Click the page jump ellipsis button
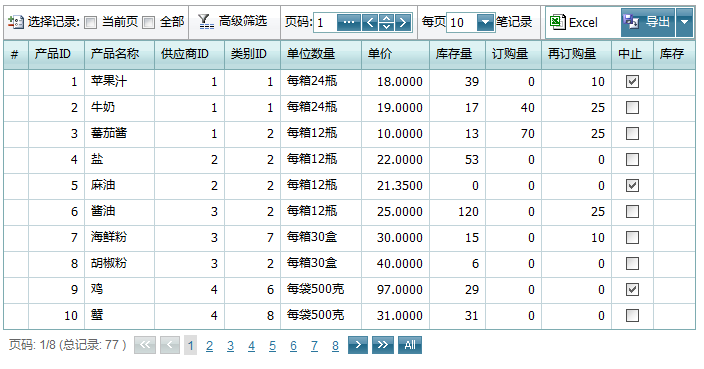 point(349,22)
